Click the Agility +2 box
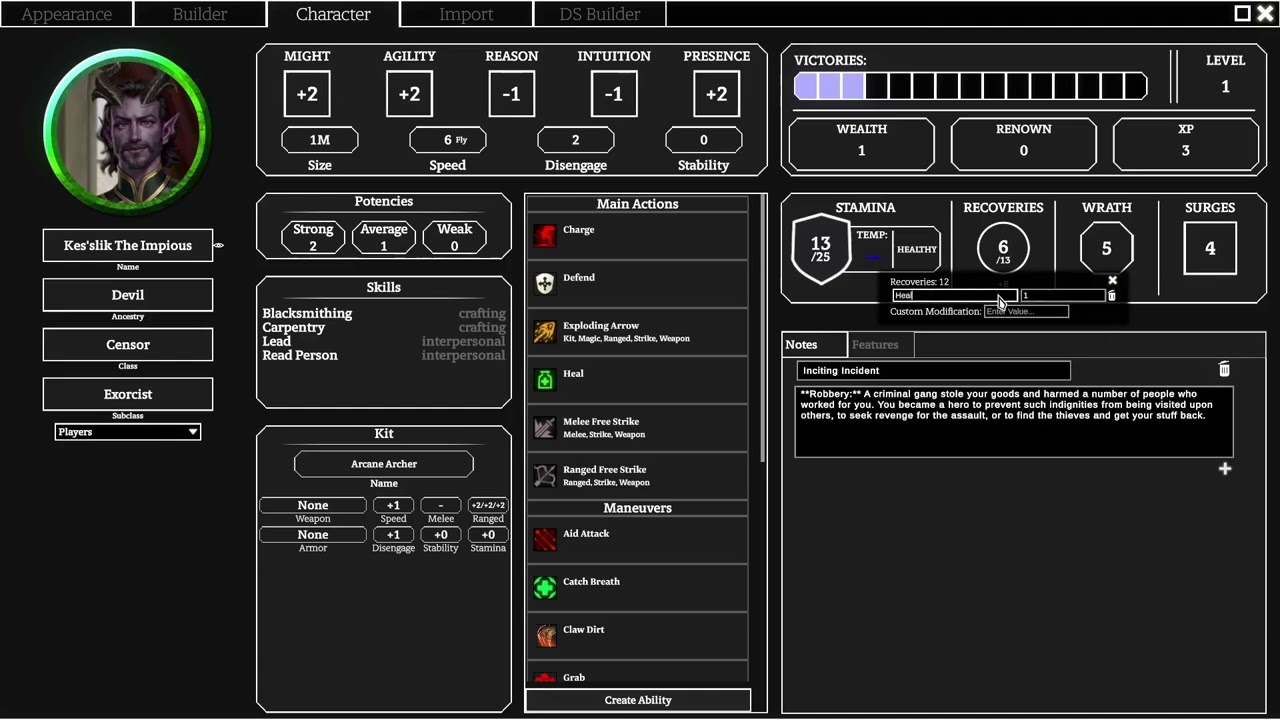1280x720 pixels. 409,94
